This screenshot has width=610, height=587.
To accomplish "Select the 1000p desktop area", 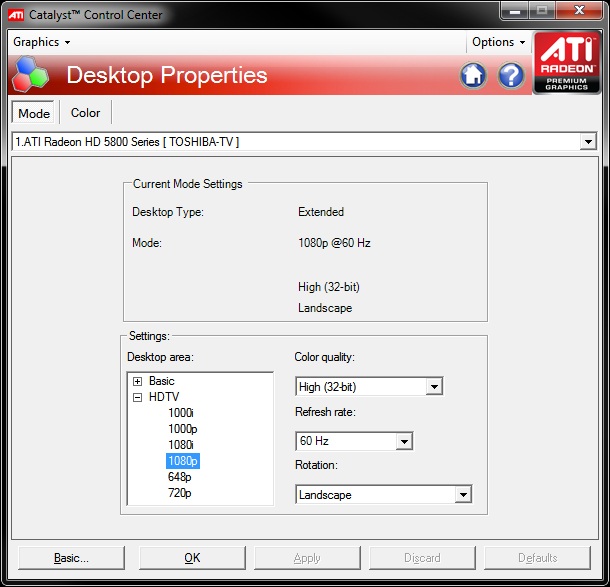I will click(182, 429).
